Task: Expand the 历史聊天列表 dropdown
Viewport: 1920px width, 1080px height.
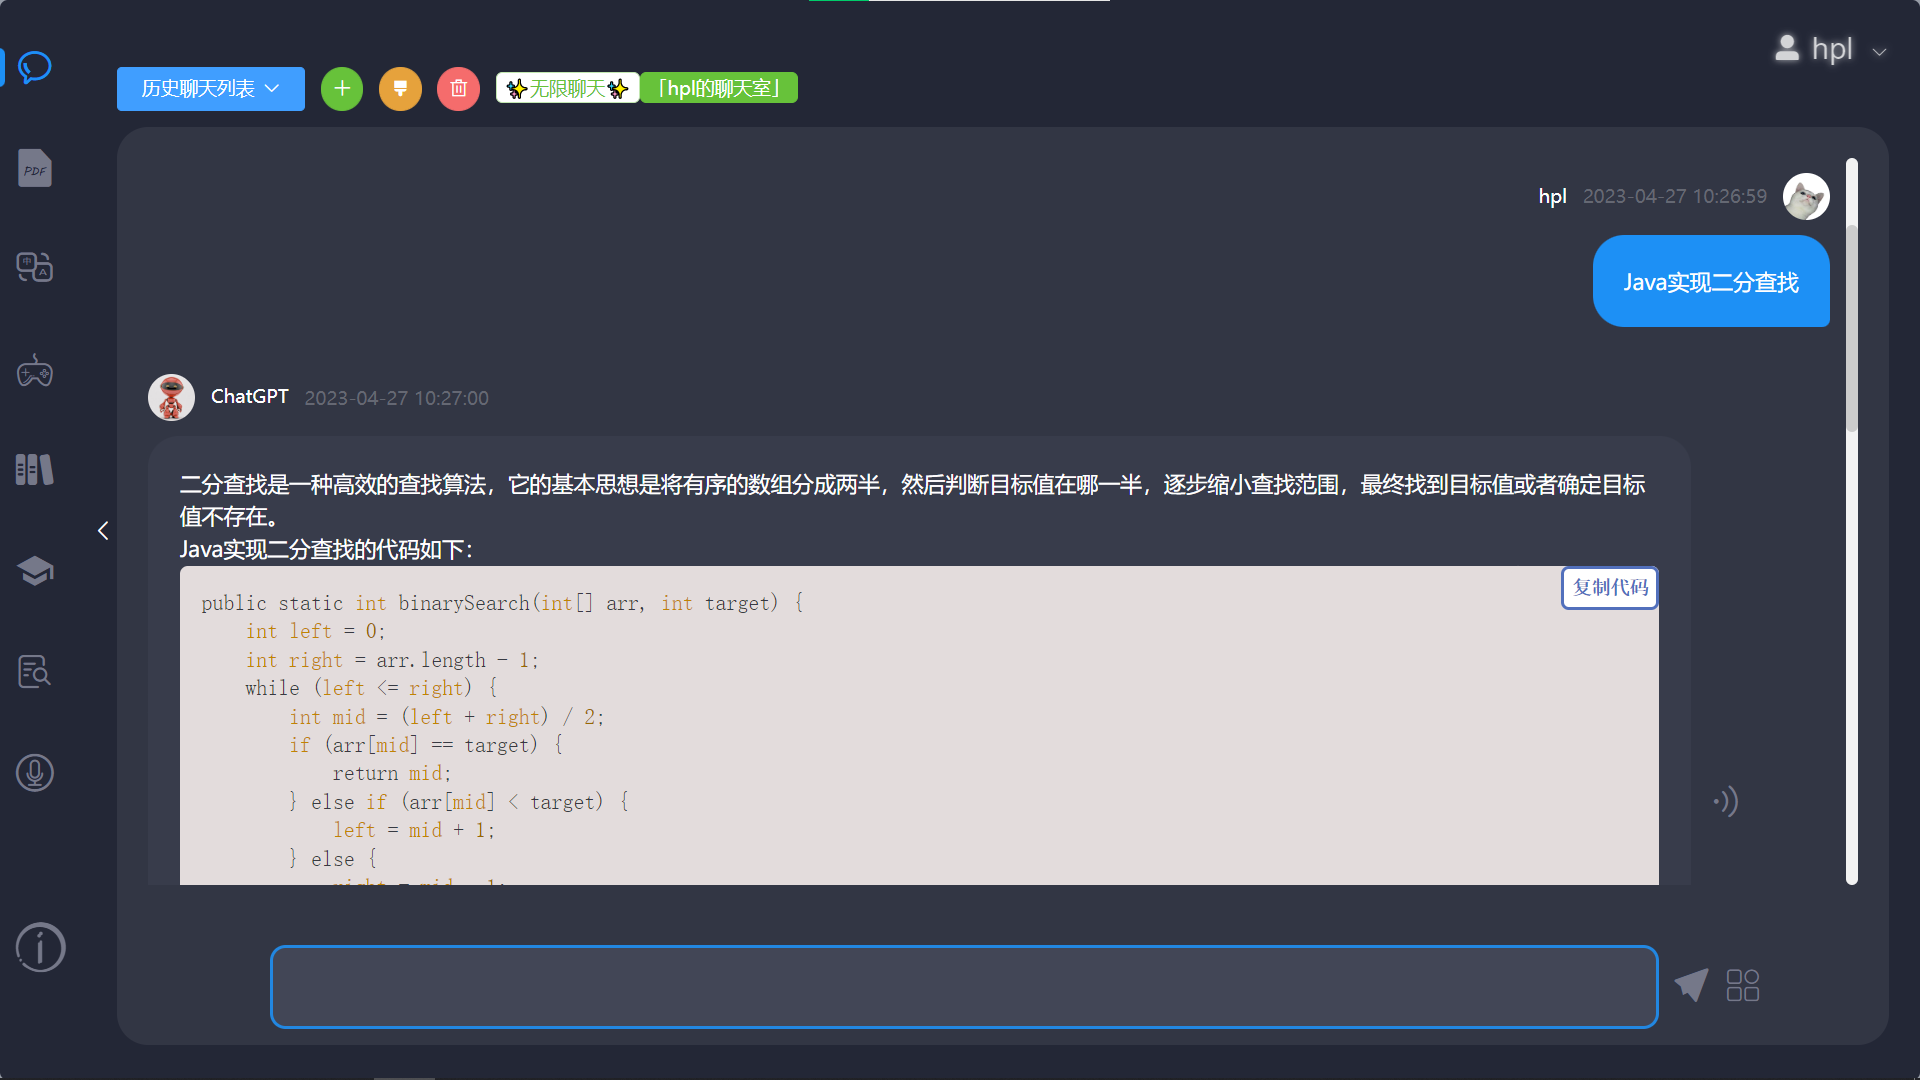Action: point(210,89)
